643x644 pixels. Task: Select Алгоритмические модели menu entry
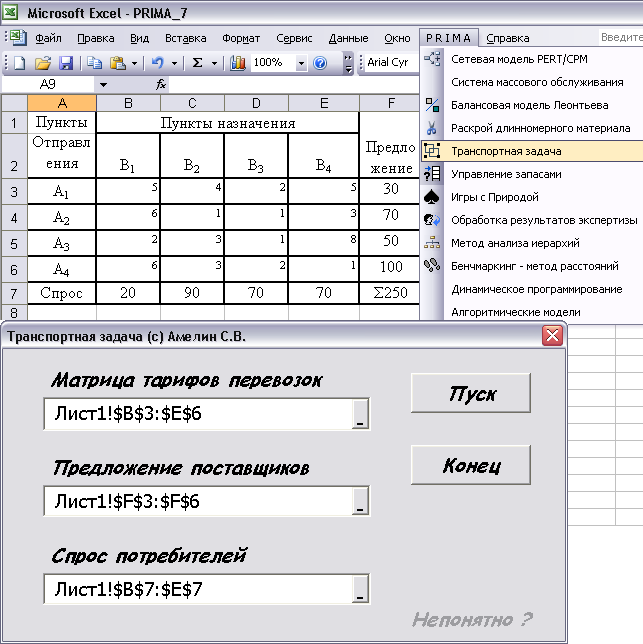532,312
